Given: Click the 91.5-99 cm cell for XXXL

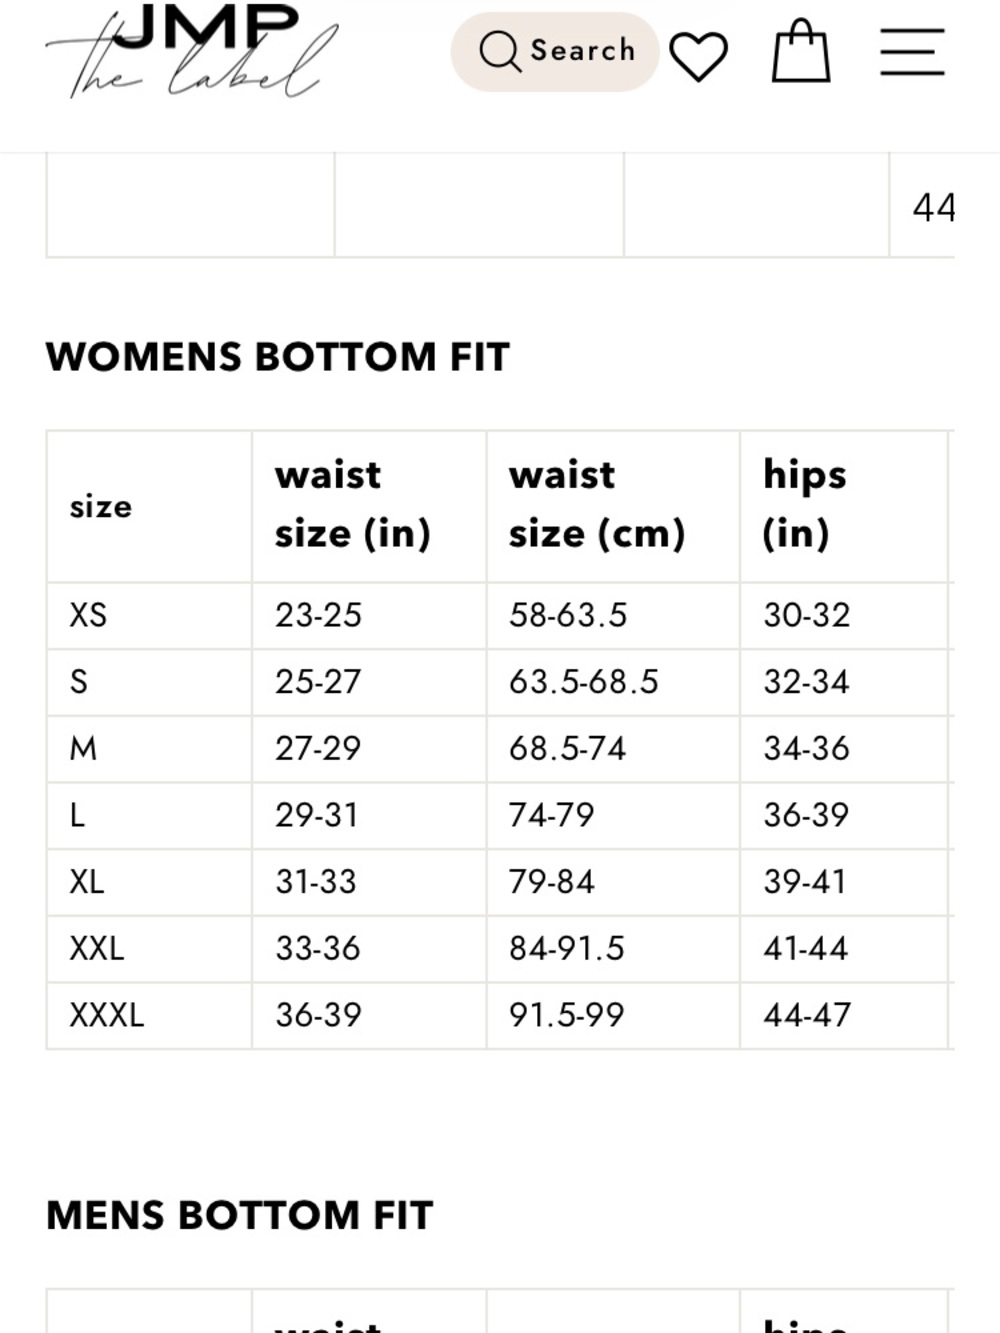Looking at the screenshot, I should 566,1016.
